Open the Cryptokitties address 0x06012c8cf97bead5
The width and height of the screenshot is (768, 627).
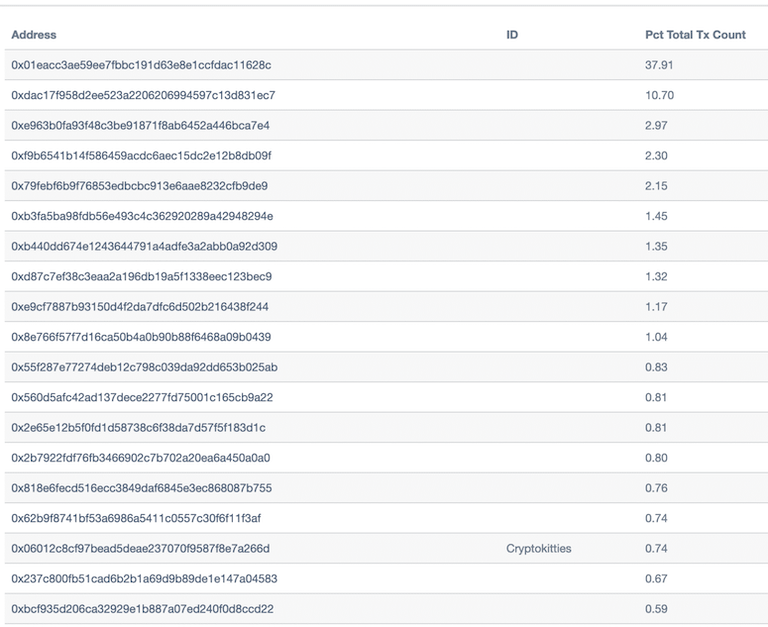(x=141, y=549)
